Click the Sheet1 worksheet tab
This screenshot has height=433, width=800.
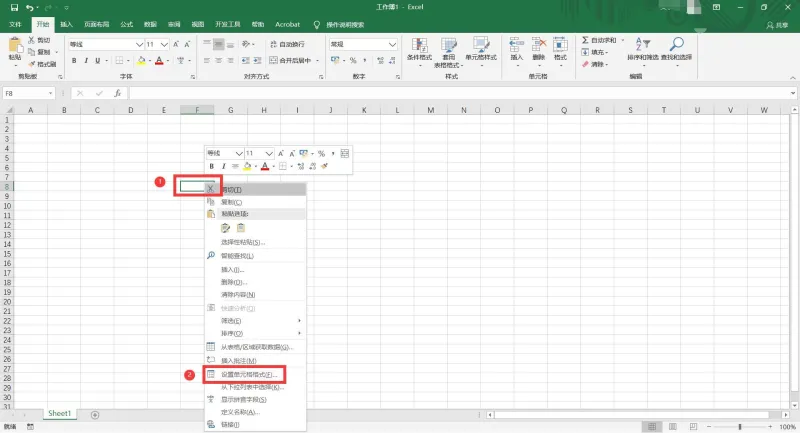coord(59,414)
